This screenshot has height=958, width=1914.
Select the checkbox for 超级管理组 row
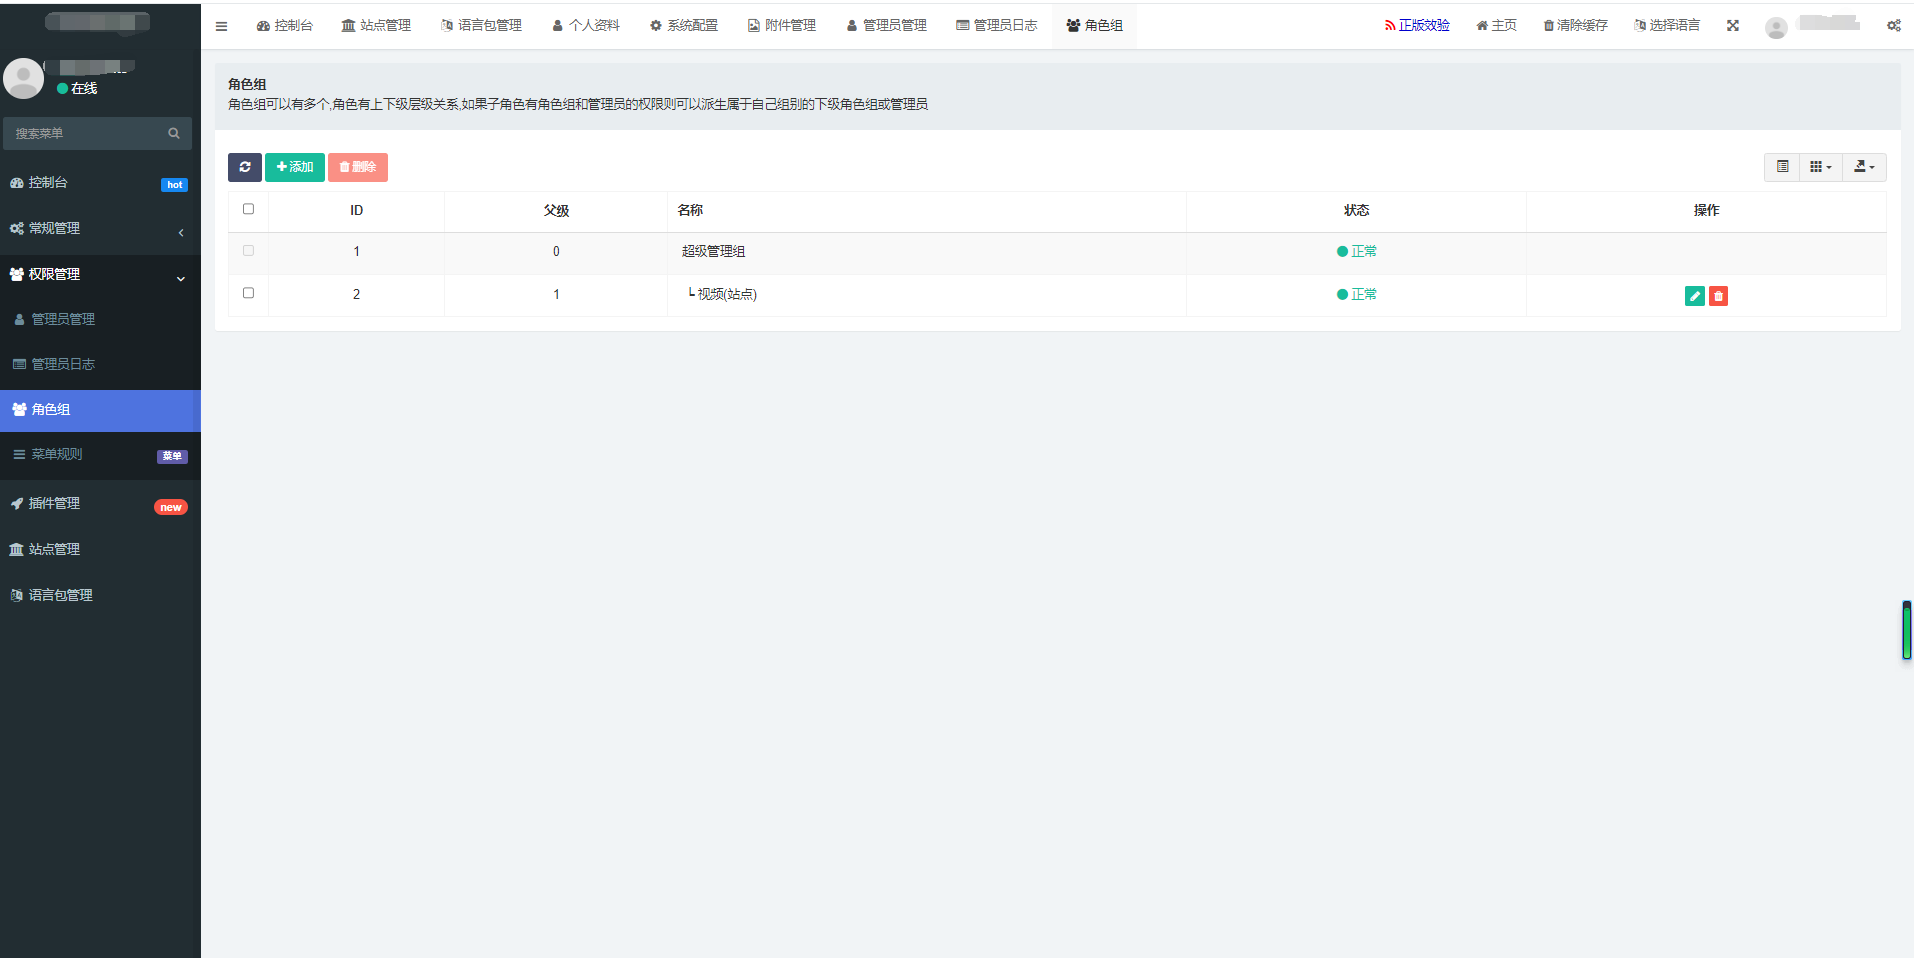click(x=248, y=251)
